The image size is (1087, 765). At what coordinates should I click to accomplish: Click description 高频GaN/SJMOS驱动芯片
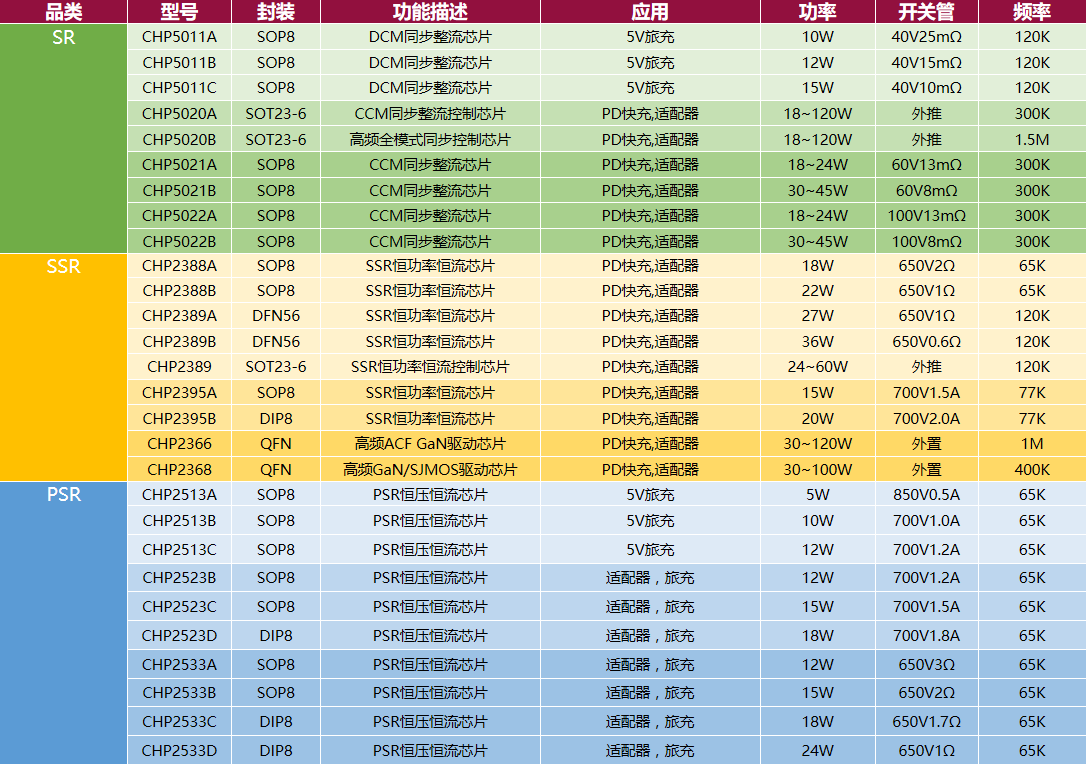click(431, 469)
